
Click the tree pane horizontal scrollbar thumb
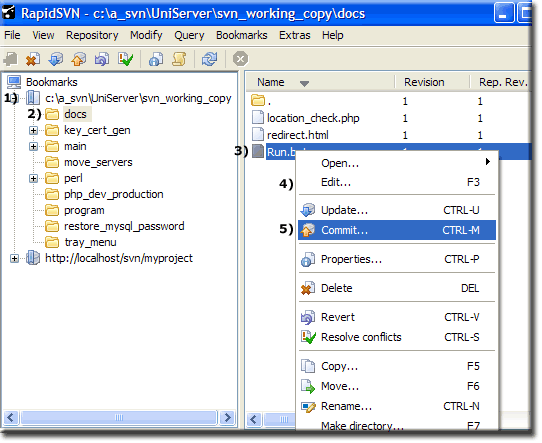(x=119, y=418)
